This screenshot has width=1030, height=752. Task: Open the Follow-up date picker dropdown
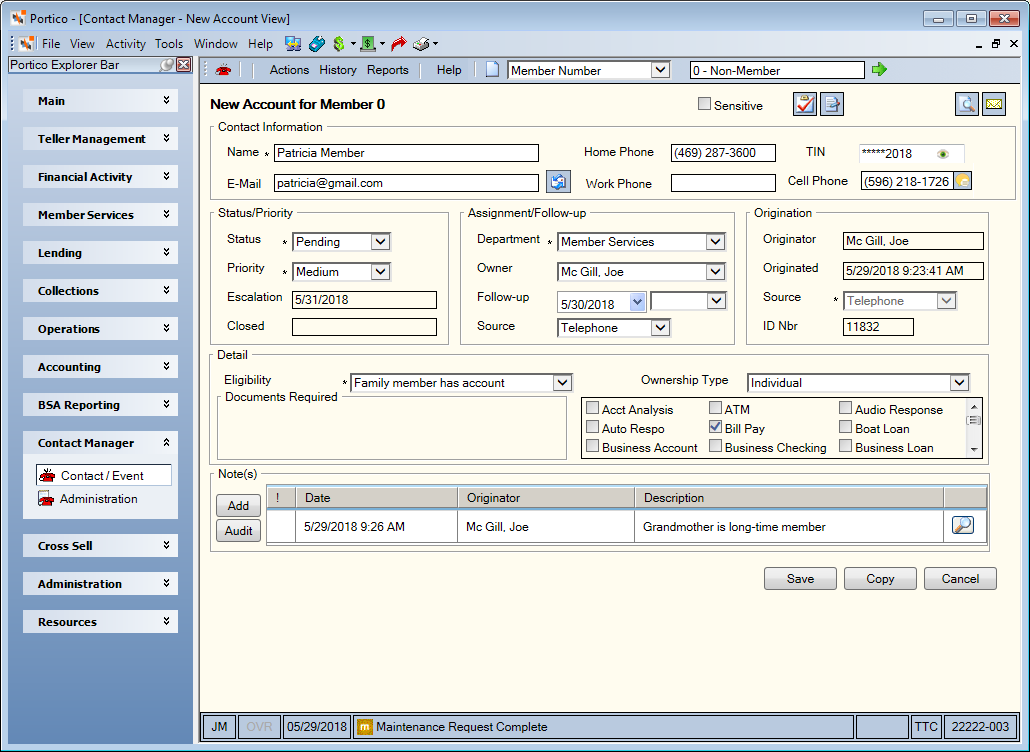(637, 302)
